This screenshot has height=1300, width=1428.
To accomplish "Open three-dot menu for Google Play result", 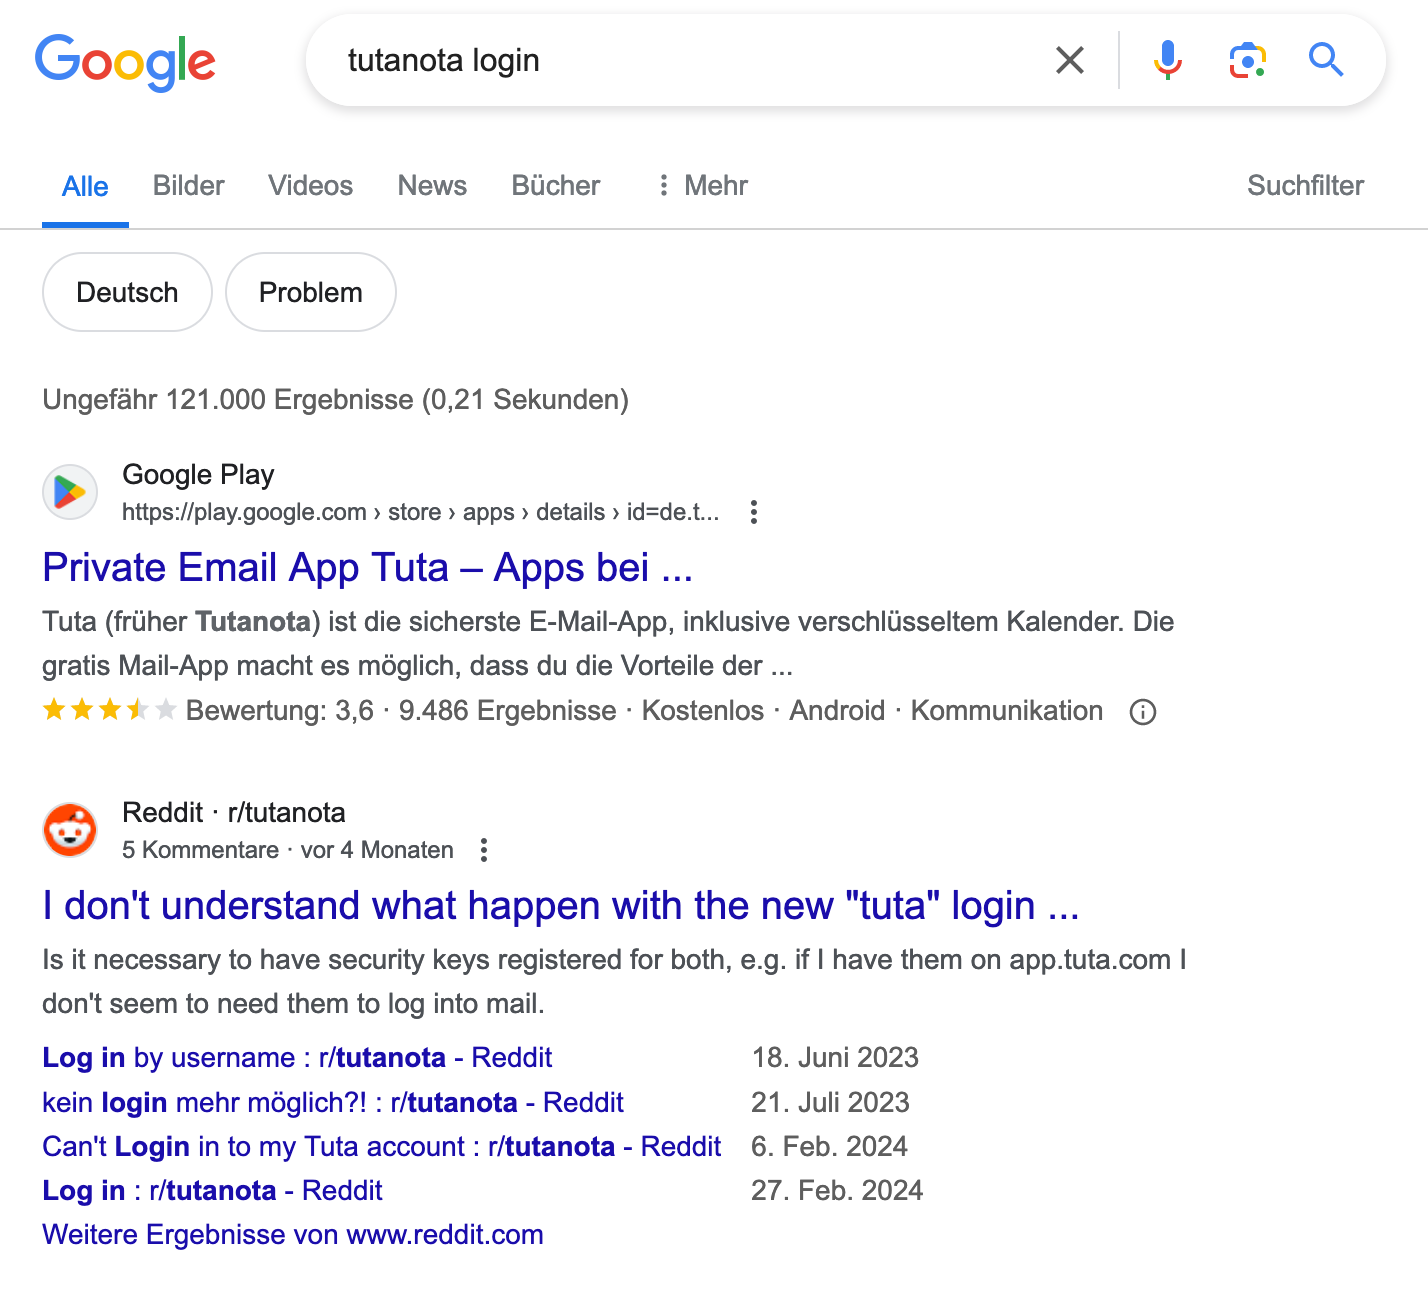I will pyautogui.click(x=754, y=512).
